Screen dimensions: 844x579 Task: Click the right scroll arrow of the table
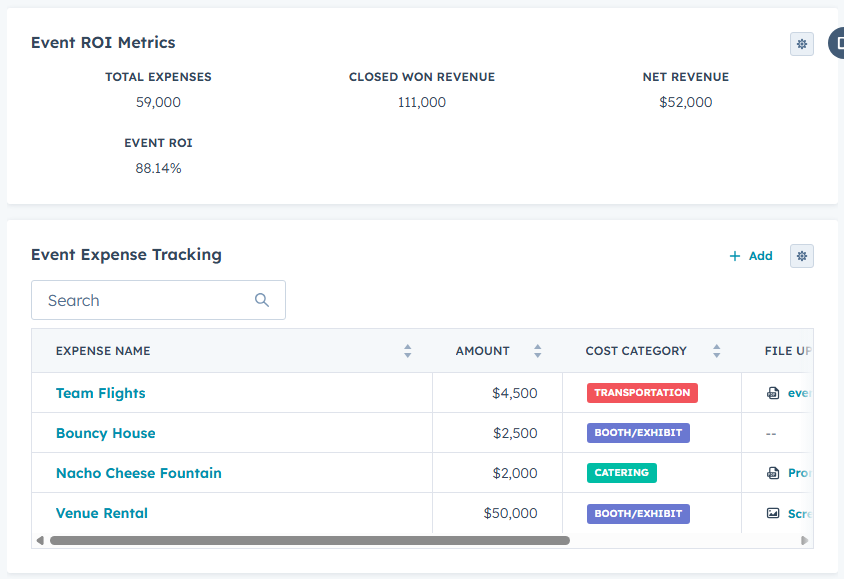tap(805, 540)
